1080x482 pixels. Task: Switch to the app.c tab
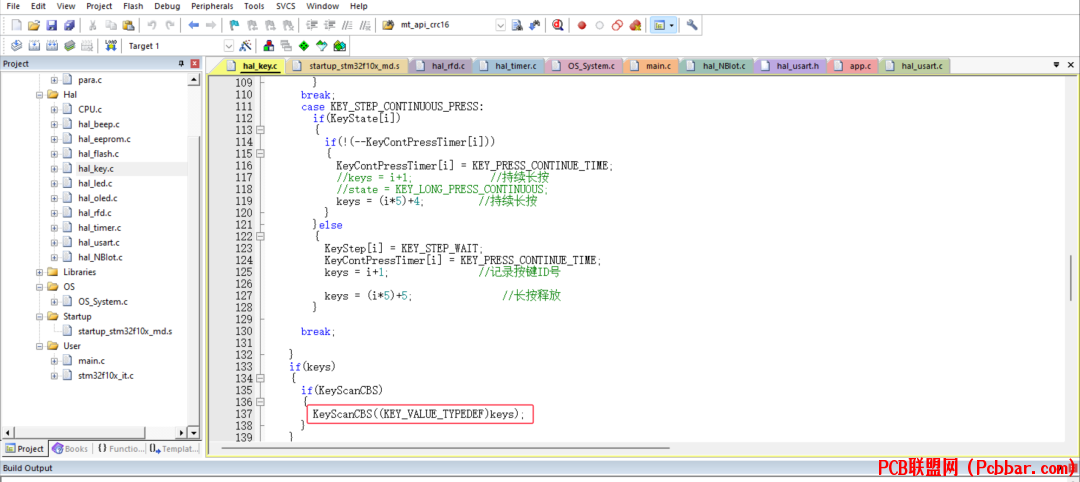click(x=854, y=66)
